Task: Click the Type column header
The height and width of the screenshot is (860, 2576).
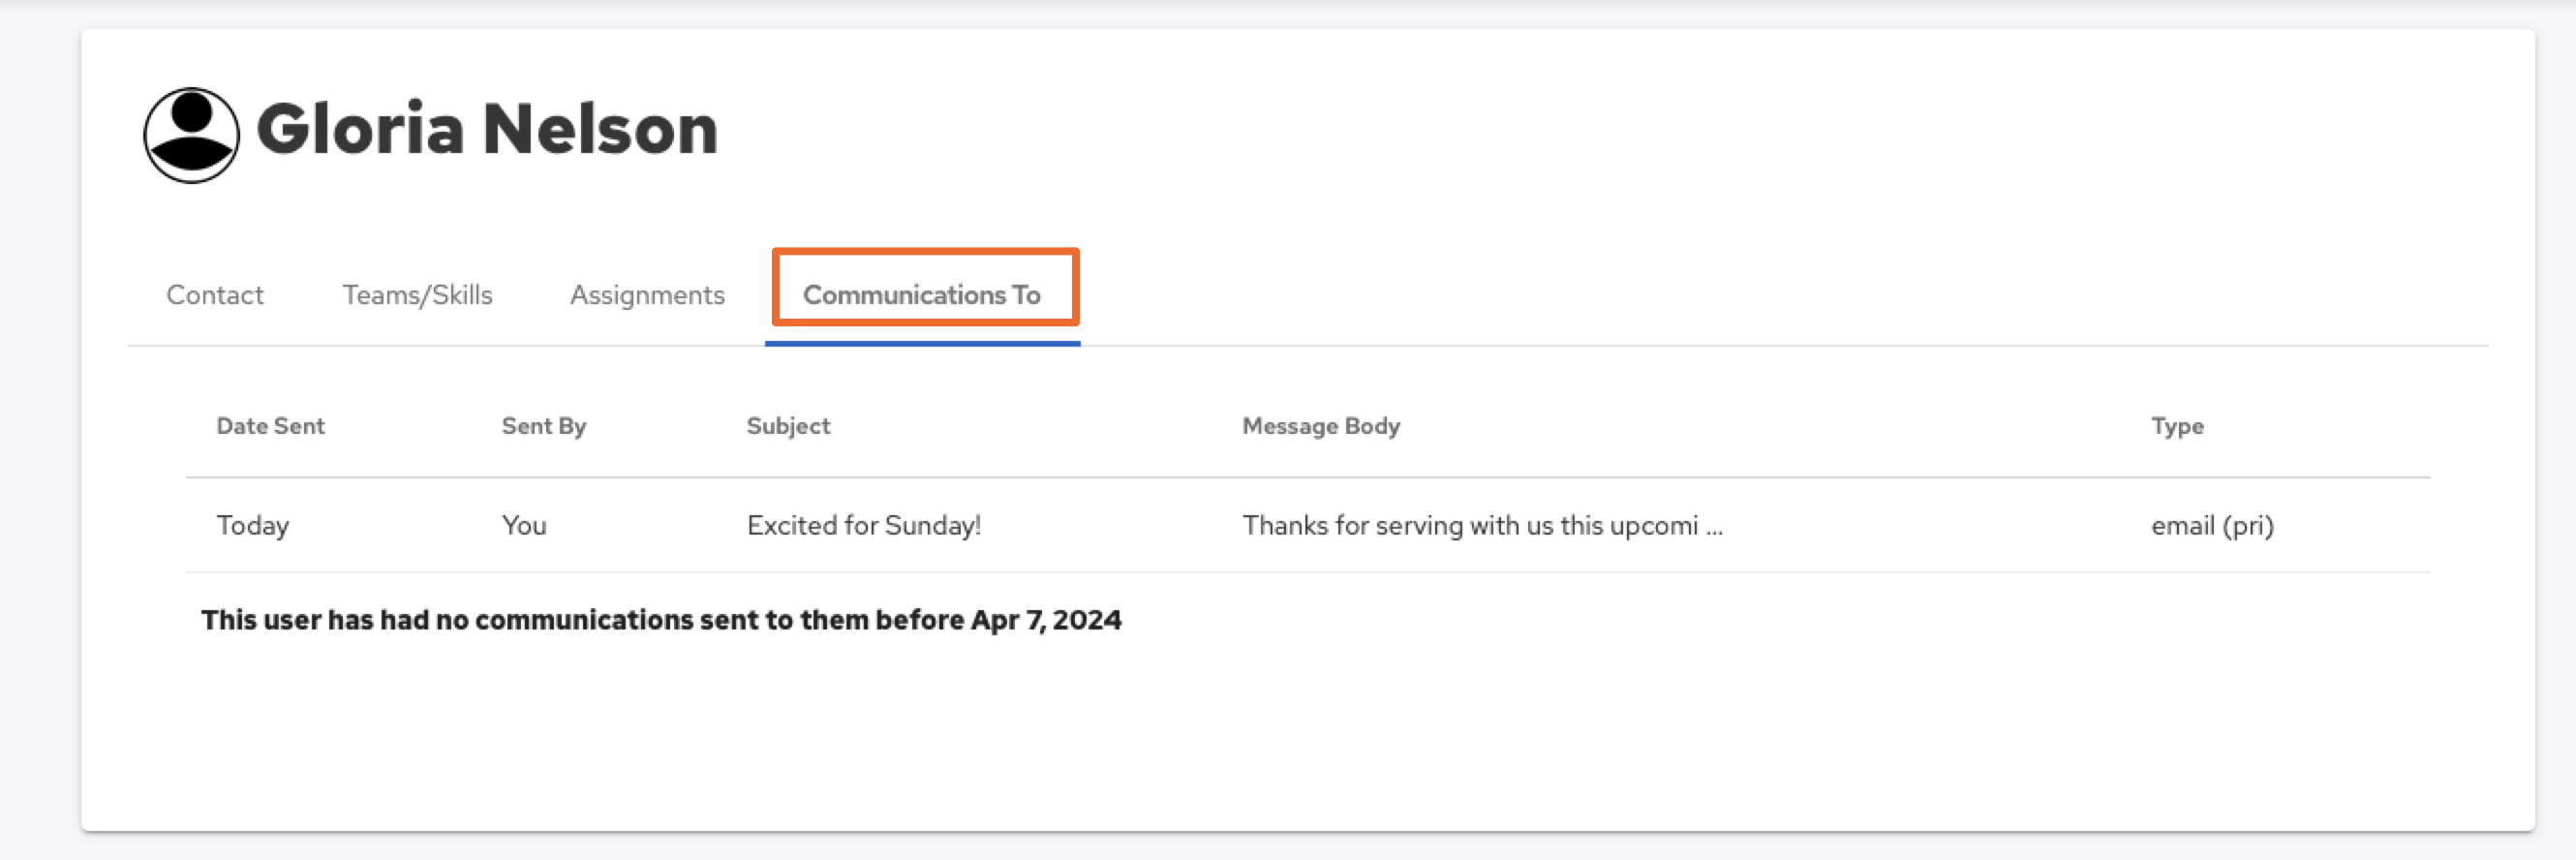Action: point(2177,426)
